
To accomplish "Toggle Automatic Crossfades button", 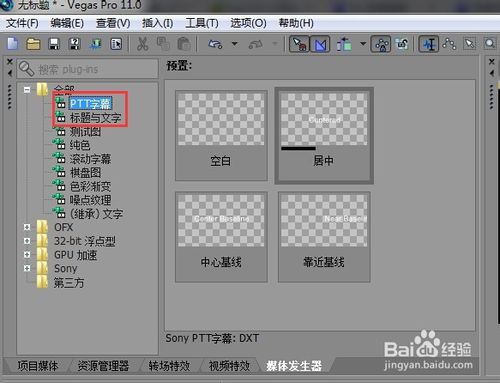I will (320, 44).
